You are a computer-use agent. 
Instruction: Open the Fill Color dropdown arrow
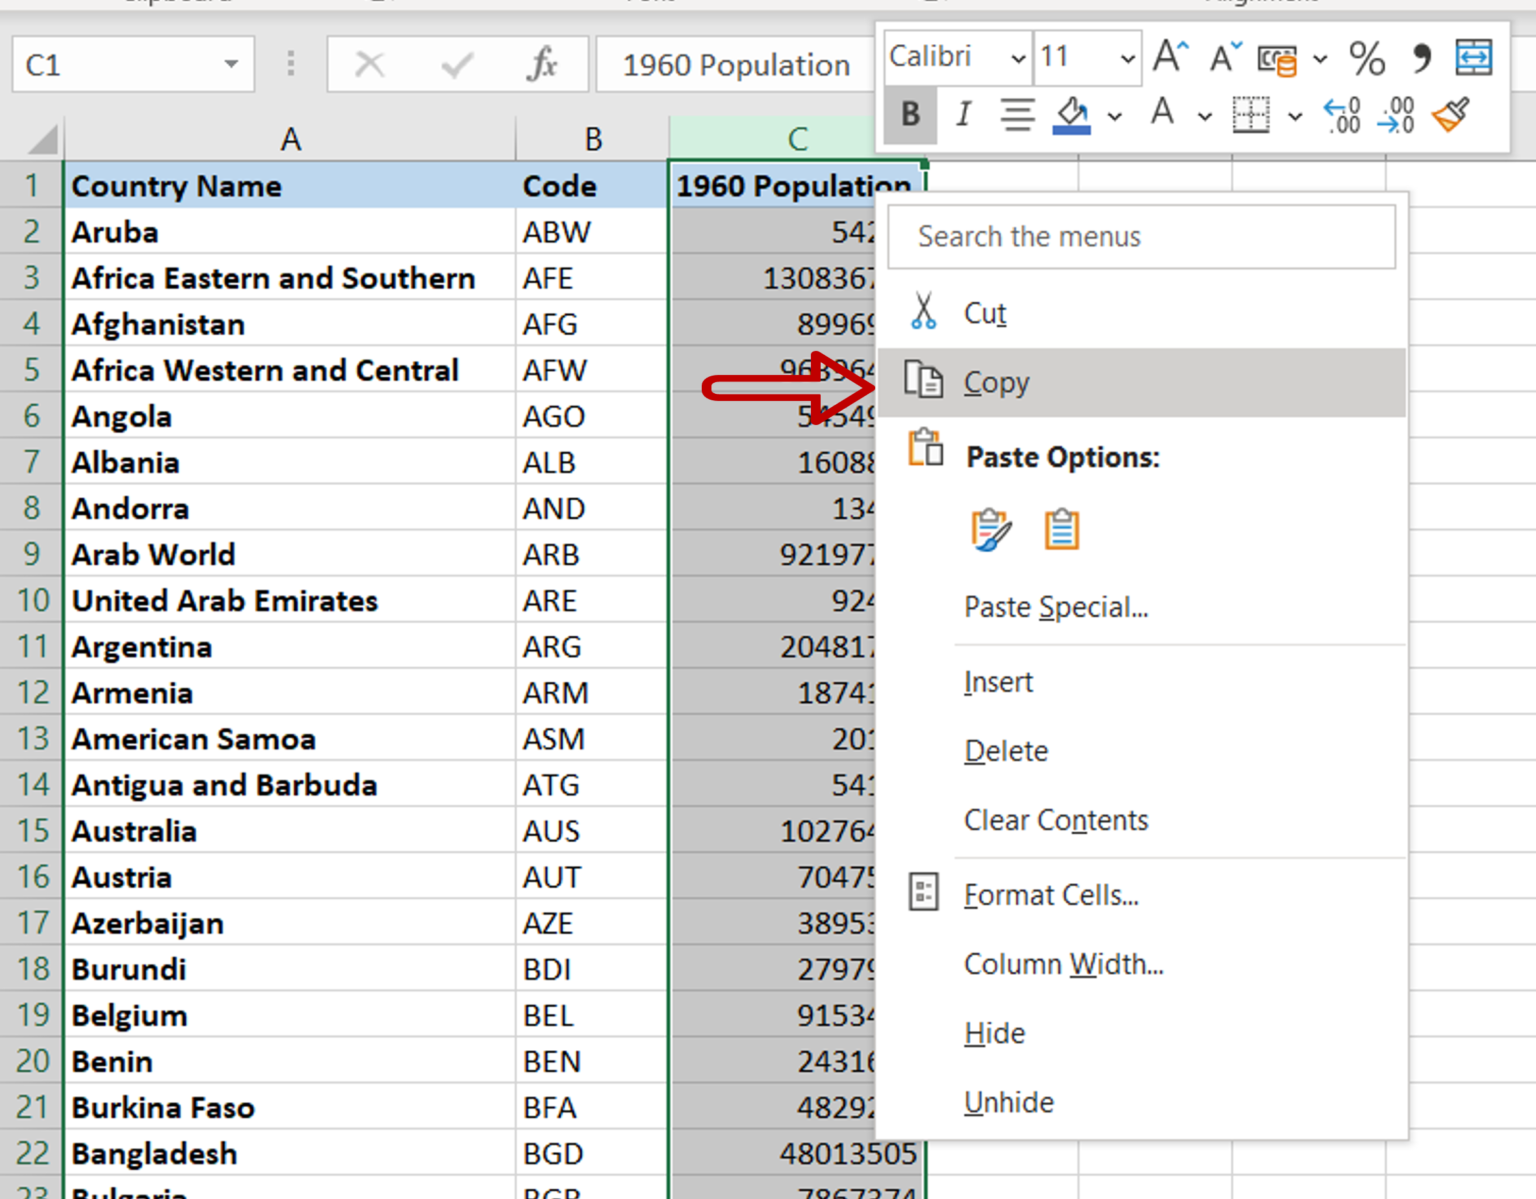click(1116, 115)
